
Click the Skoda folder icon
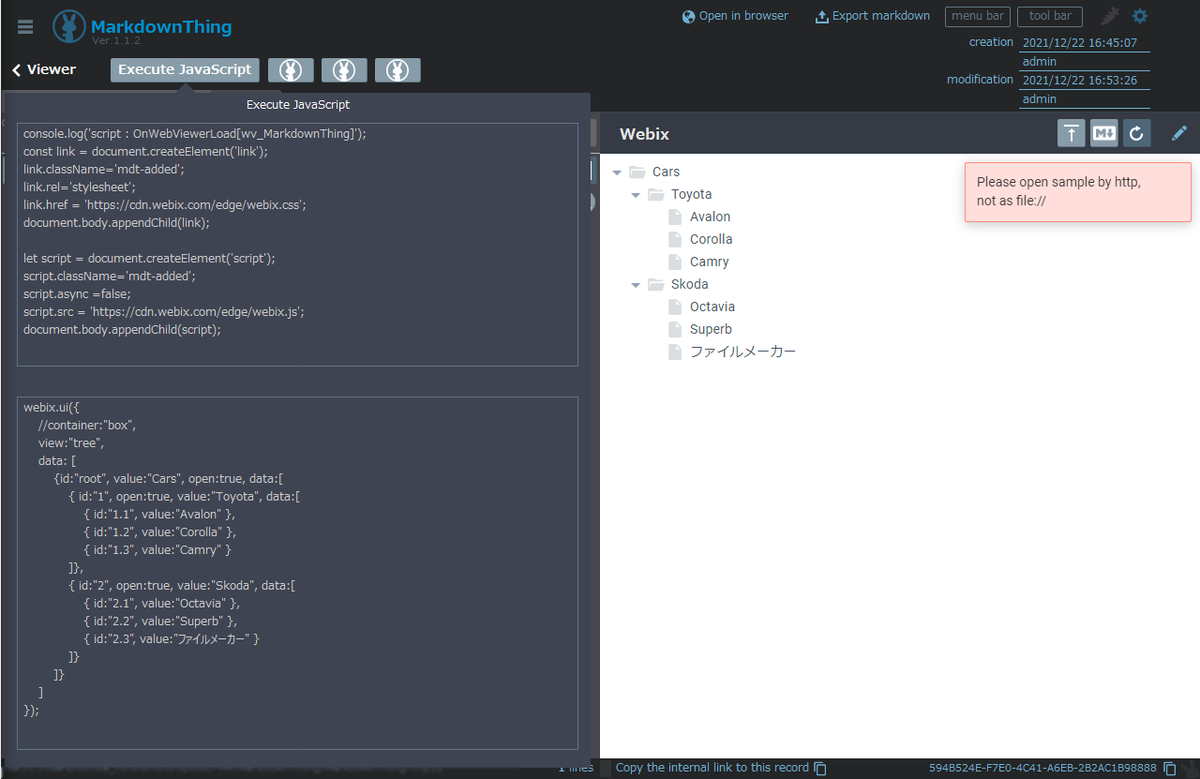tap(656, 284)
